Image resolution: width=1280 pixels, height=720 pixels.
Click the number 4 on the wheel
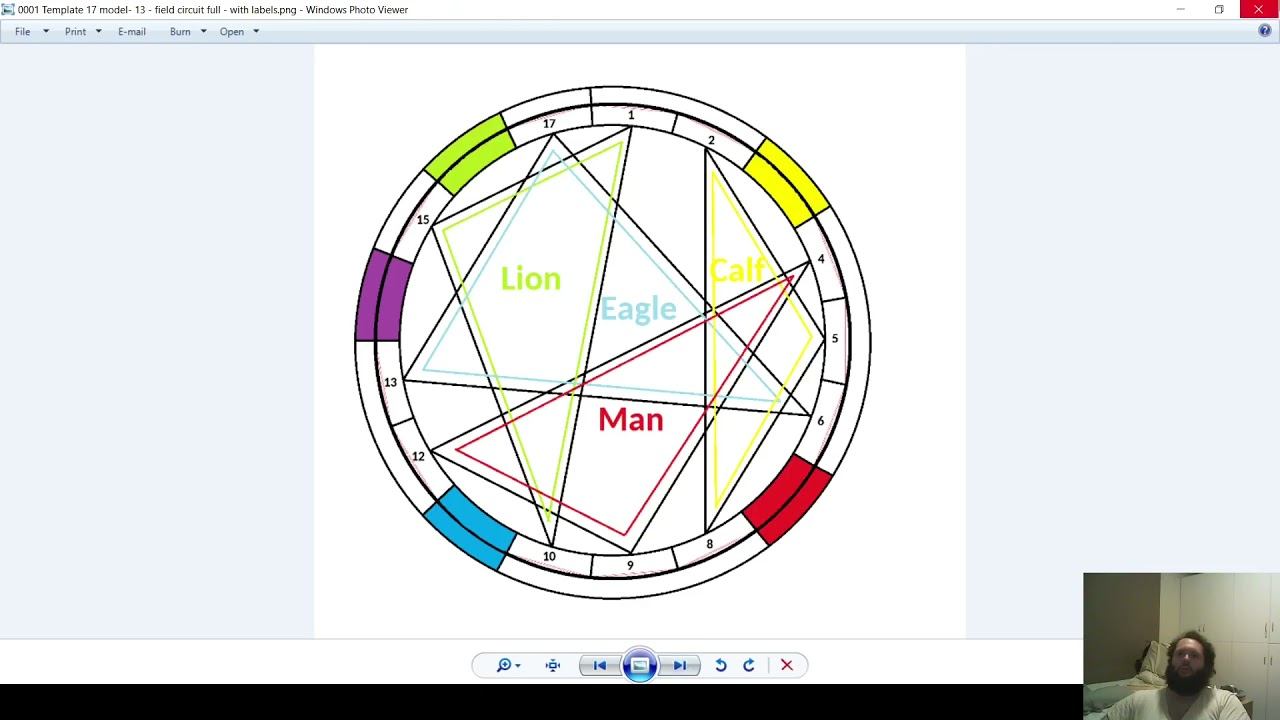[x=821, y=259]
